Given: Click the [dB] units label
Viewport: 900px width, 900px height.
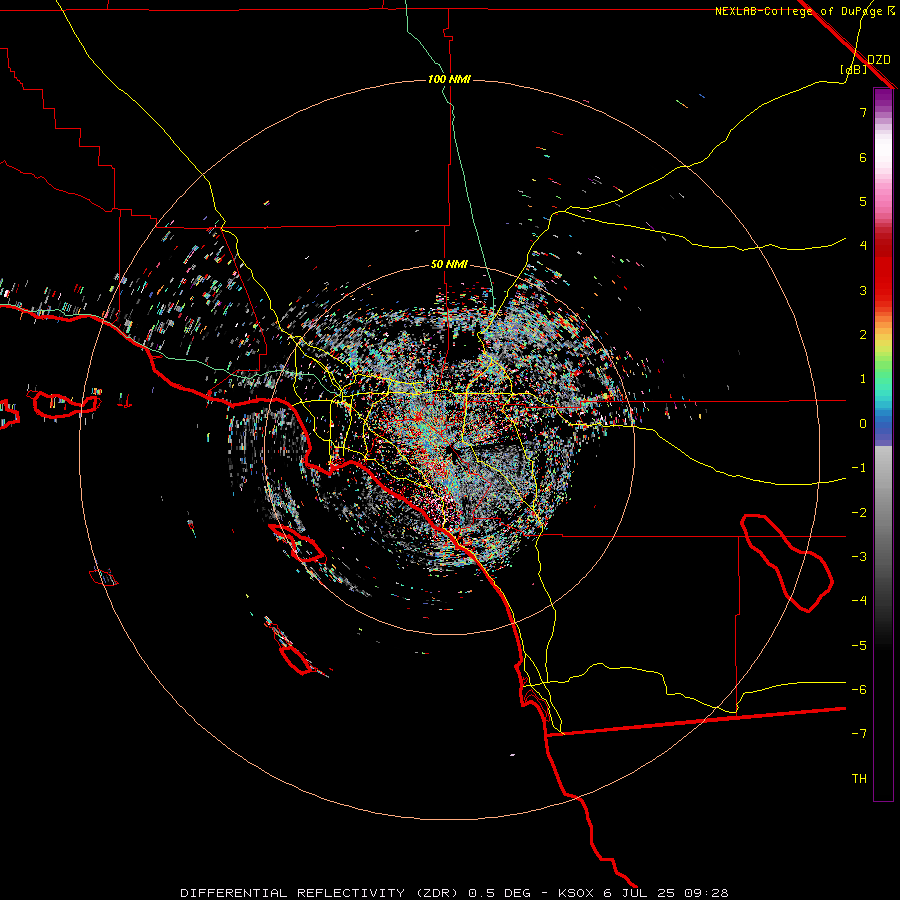Looking at the screenshot, I should pyautogui.click(x=854, y=69).
